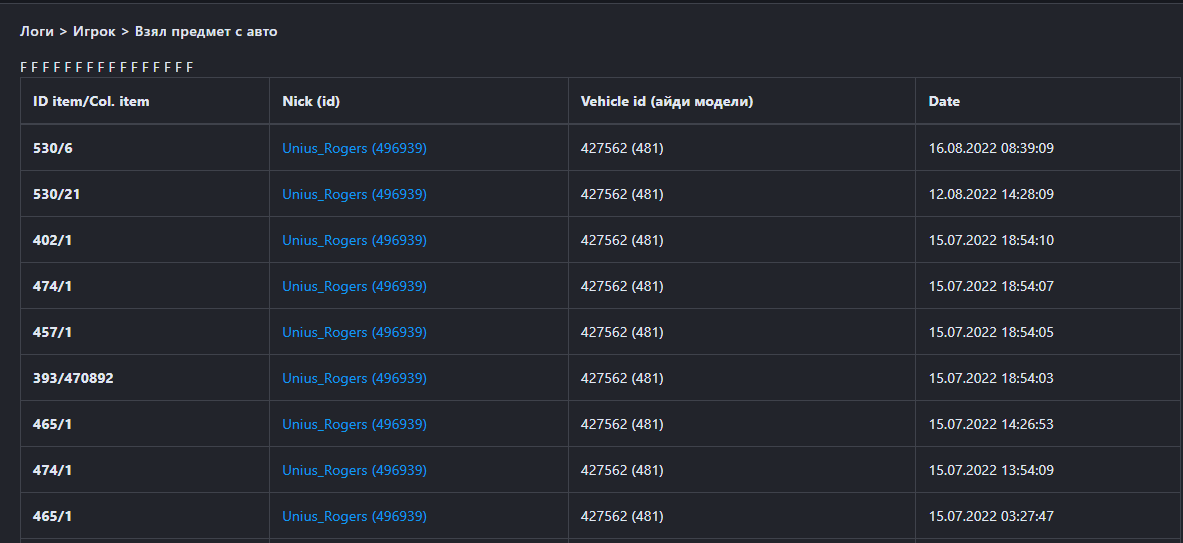Select "Взял предмет с авто" breadcrumb
The width and height of the screenshot is (1183, 543).
tap(206, 32)
